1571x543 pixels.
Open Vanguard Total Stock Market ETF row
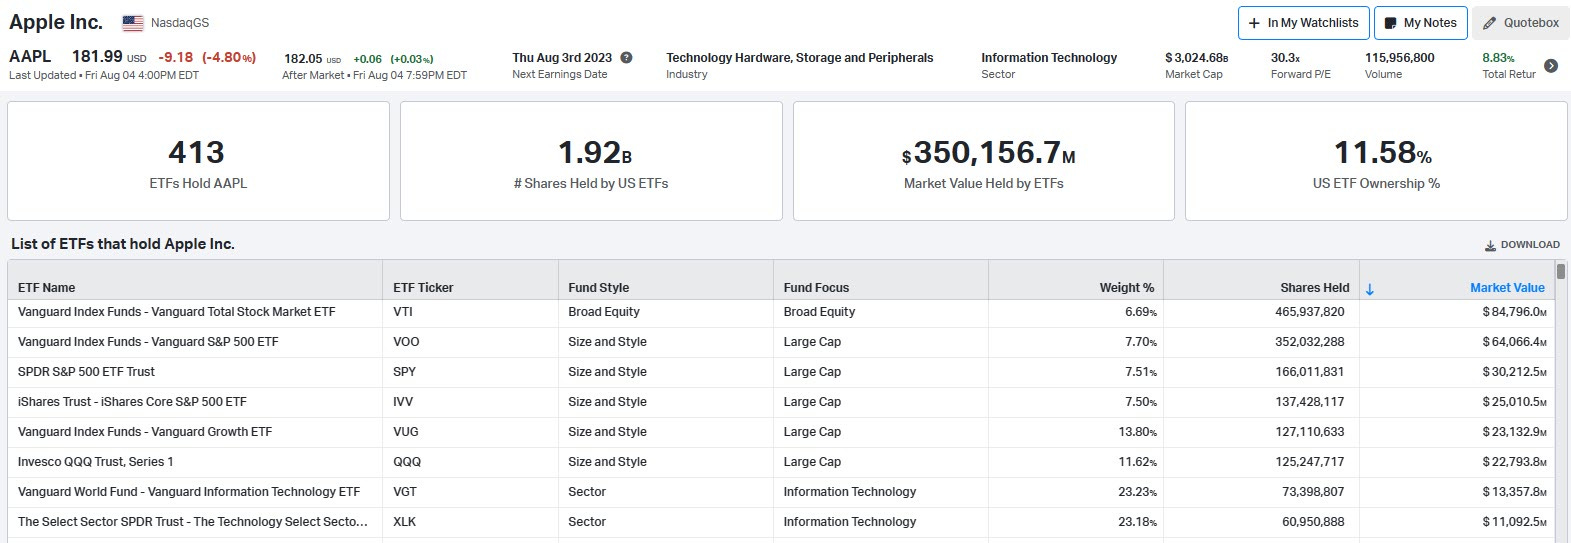tap(177, 312)
